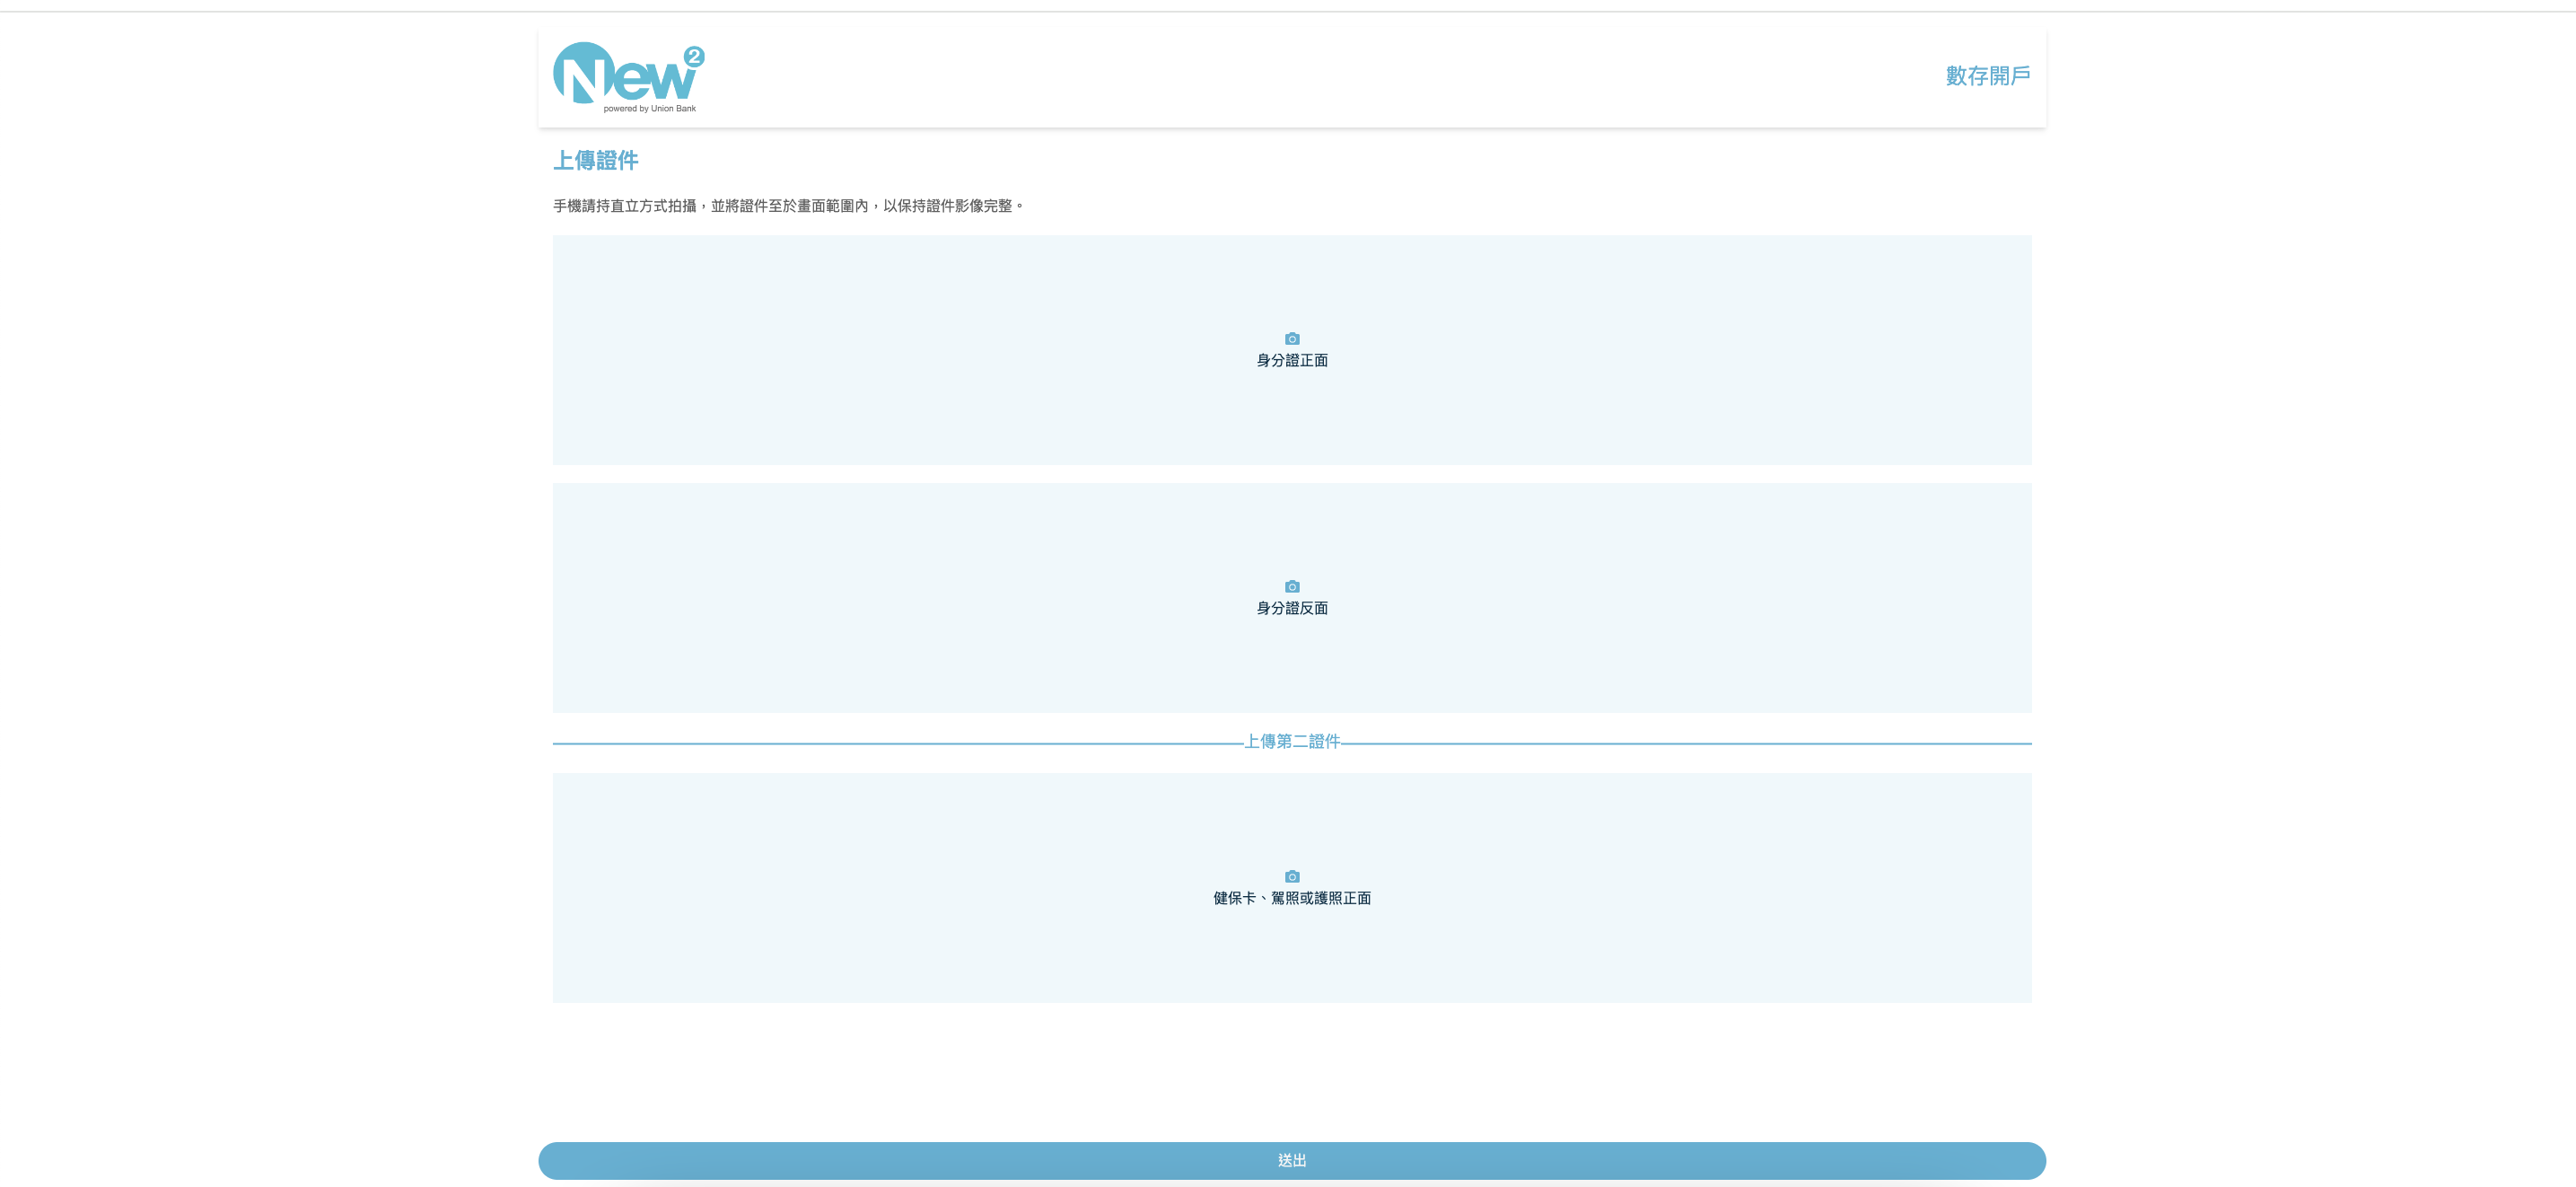This screenshot has width=2576, height=1187.
Task: Select the 身分證反面 upload label
Action: (x=1292, y=609)
